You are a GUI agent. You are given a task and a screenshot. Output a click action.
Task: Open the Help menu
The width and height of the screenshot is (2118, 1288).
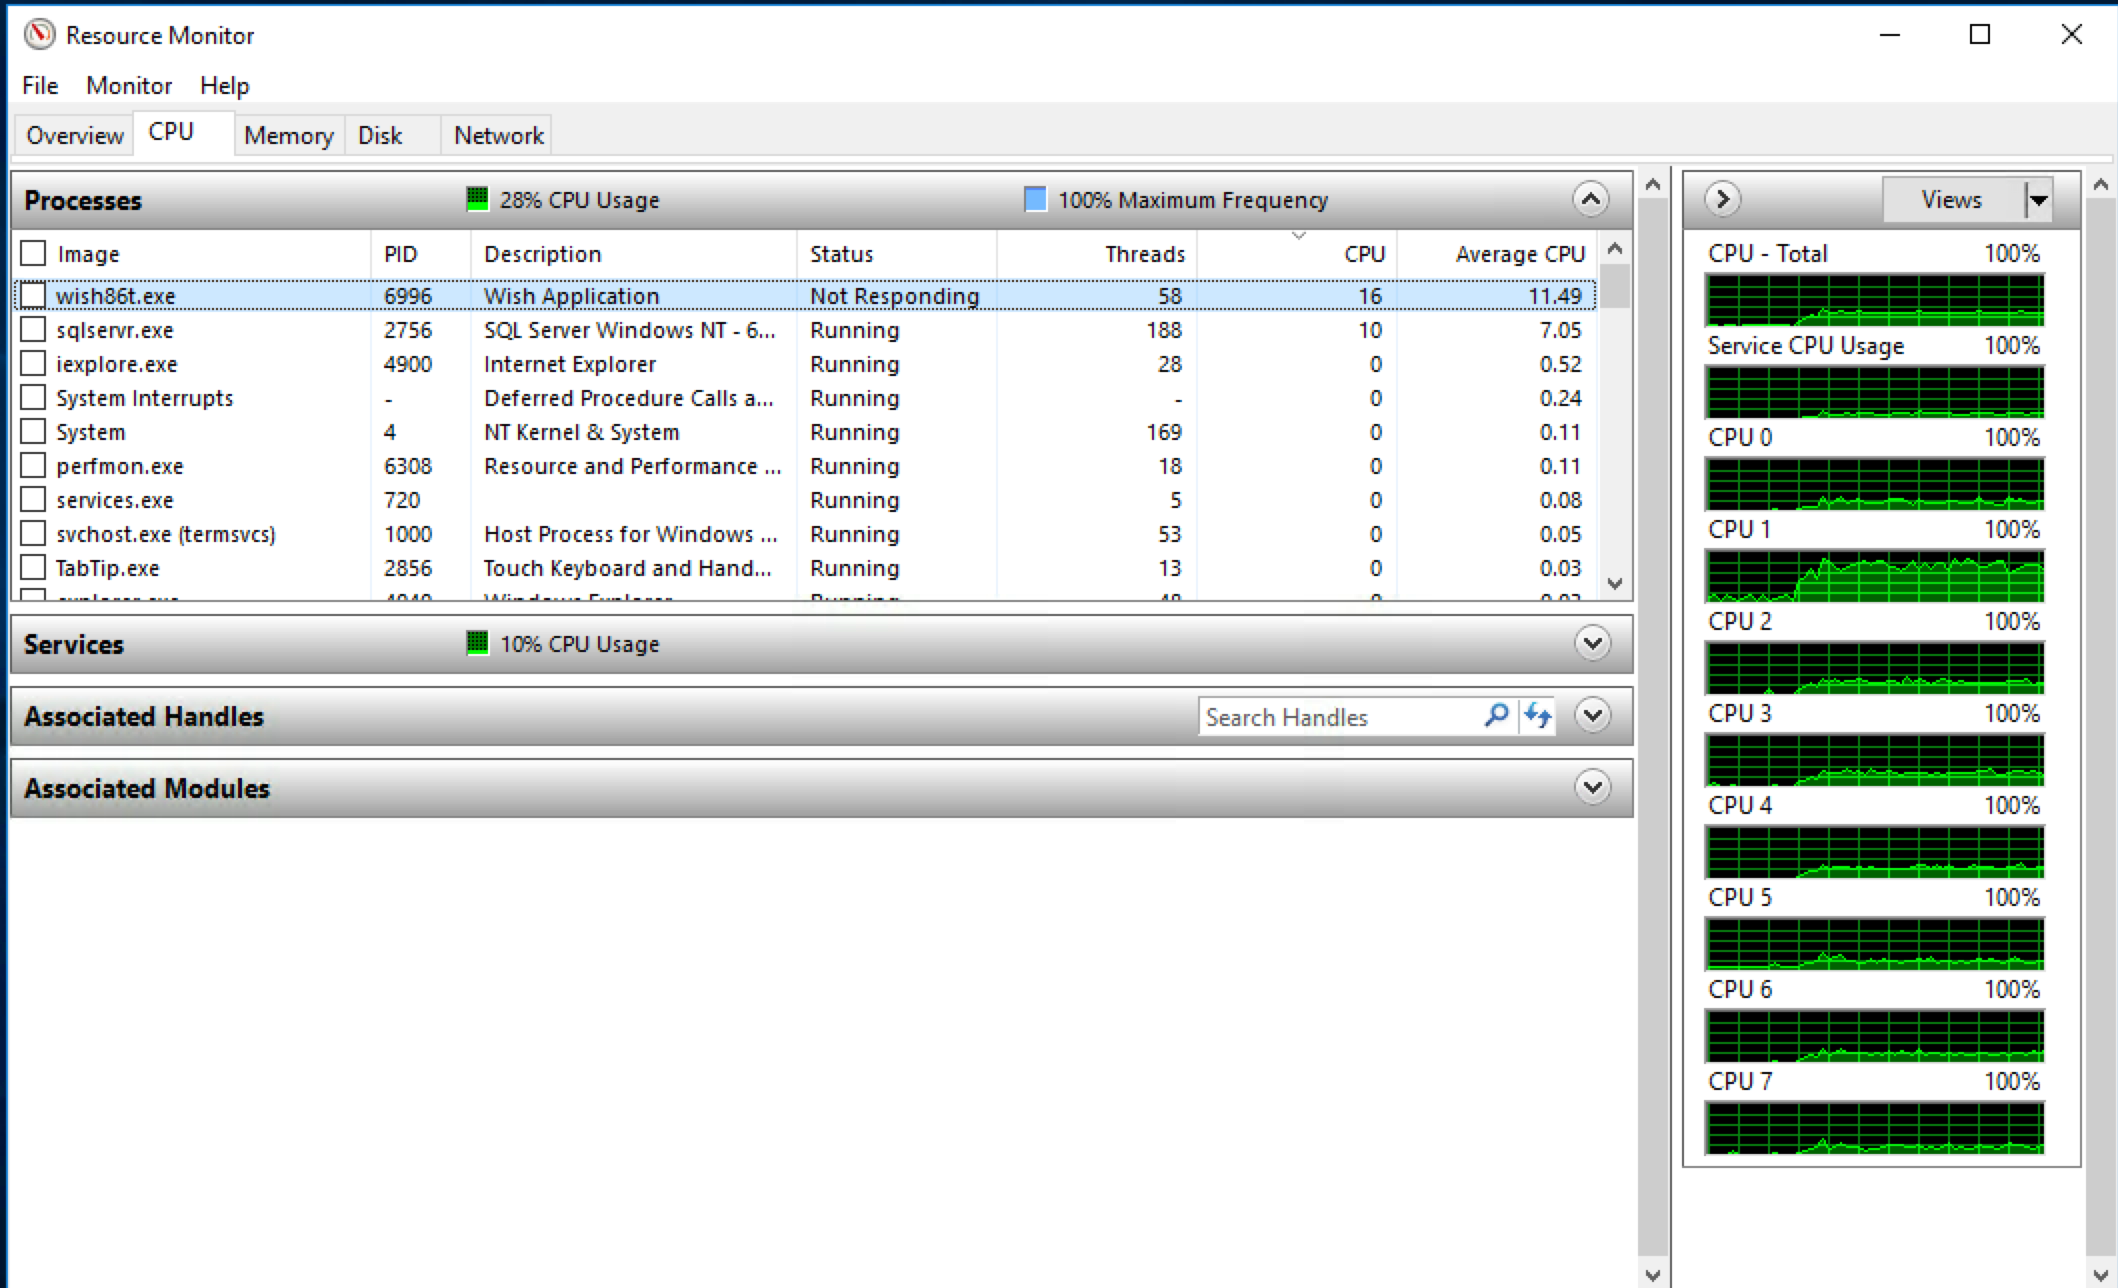coord(224,85)
